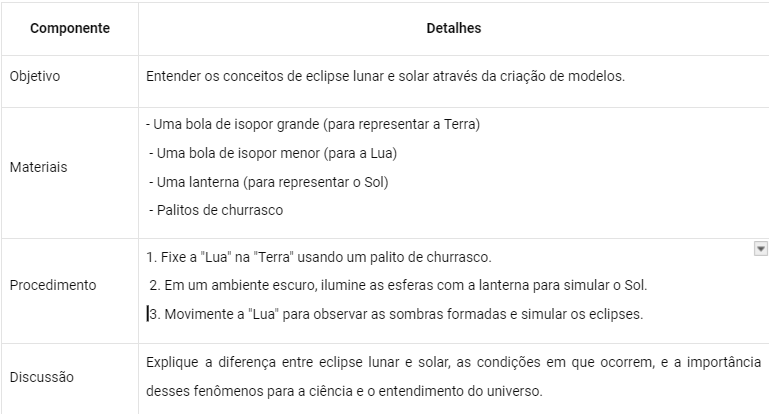
Task: Click the word Sol in step 2
Action: [x=636, y=285]
